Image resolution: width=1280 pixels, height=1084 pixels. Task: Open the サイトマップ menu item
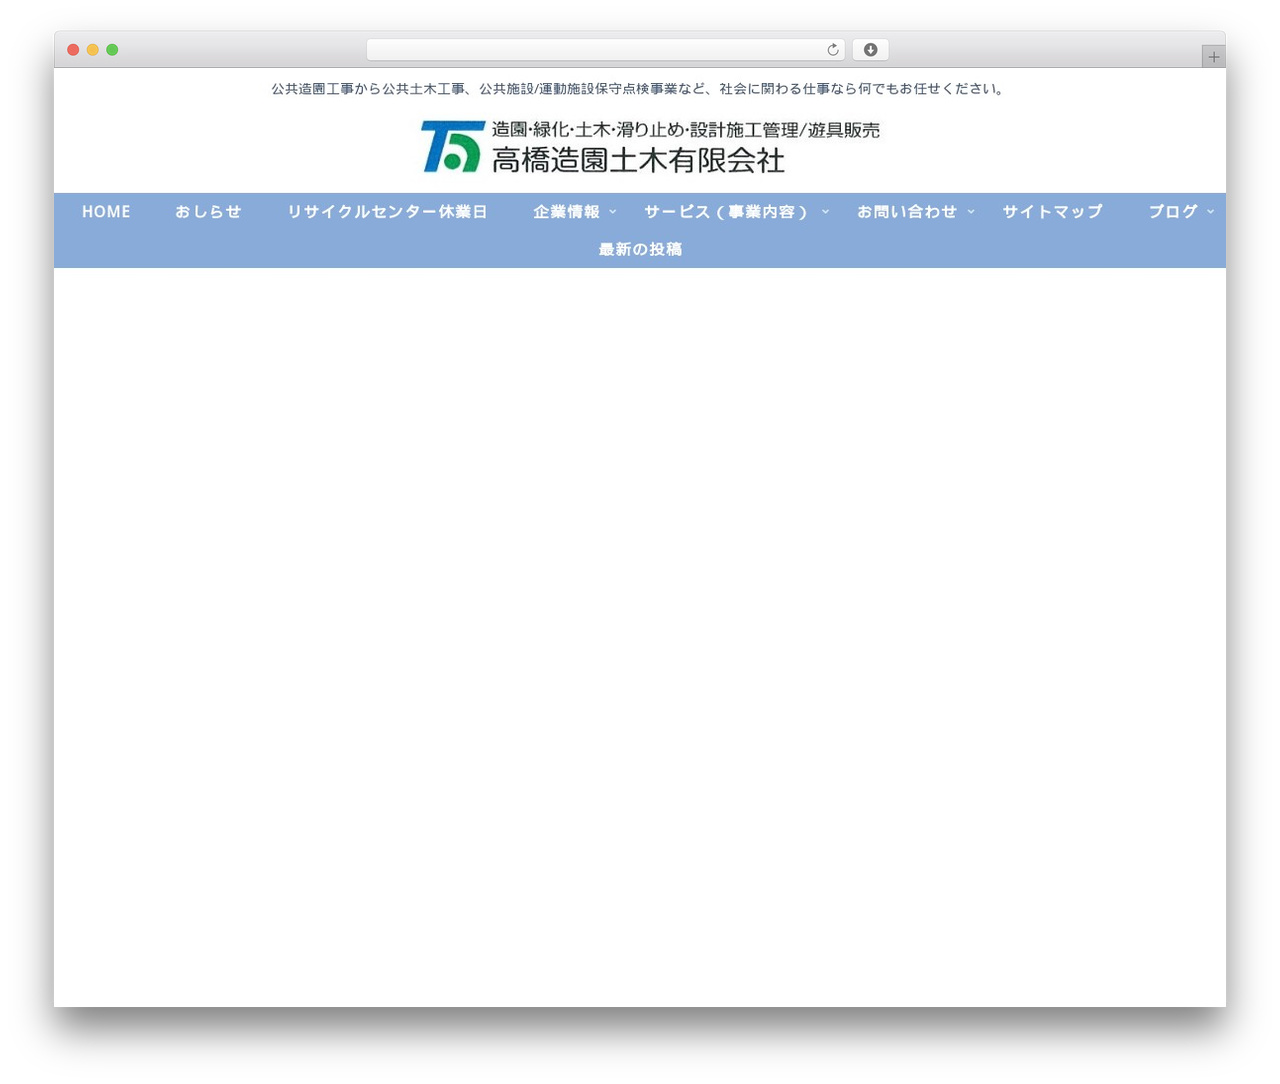point(1052,212)
